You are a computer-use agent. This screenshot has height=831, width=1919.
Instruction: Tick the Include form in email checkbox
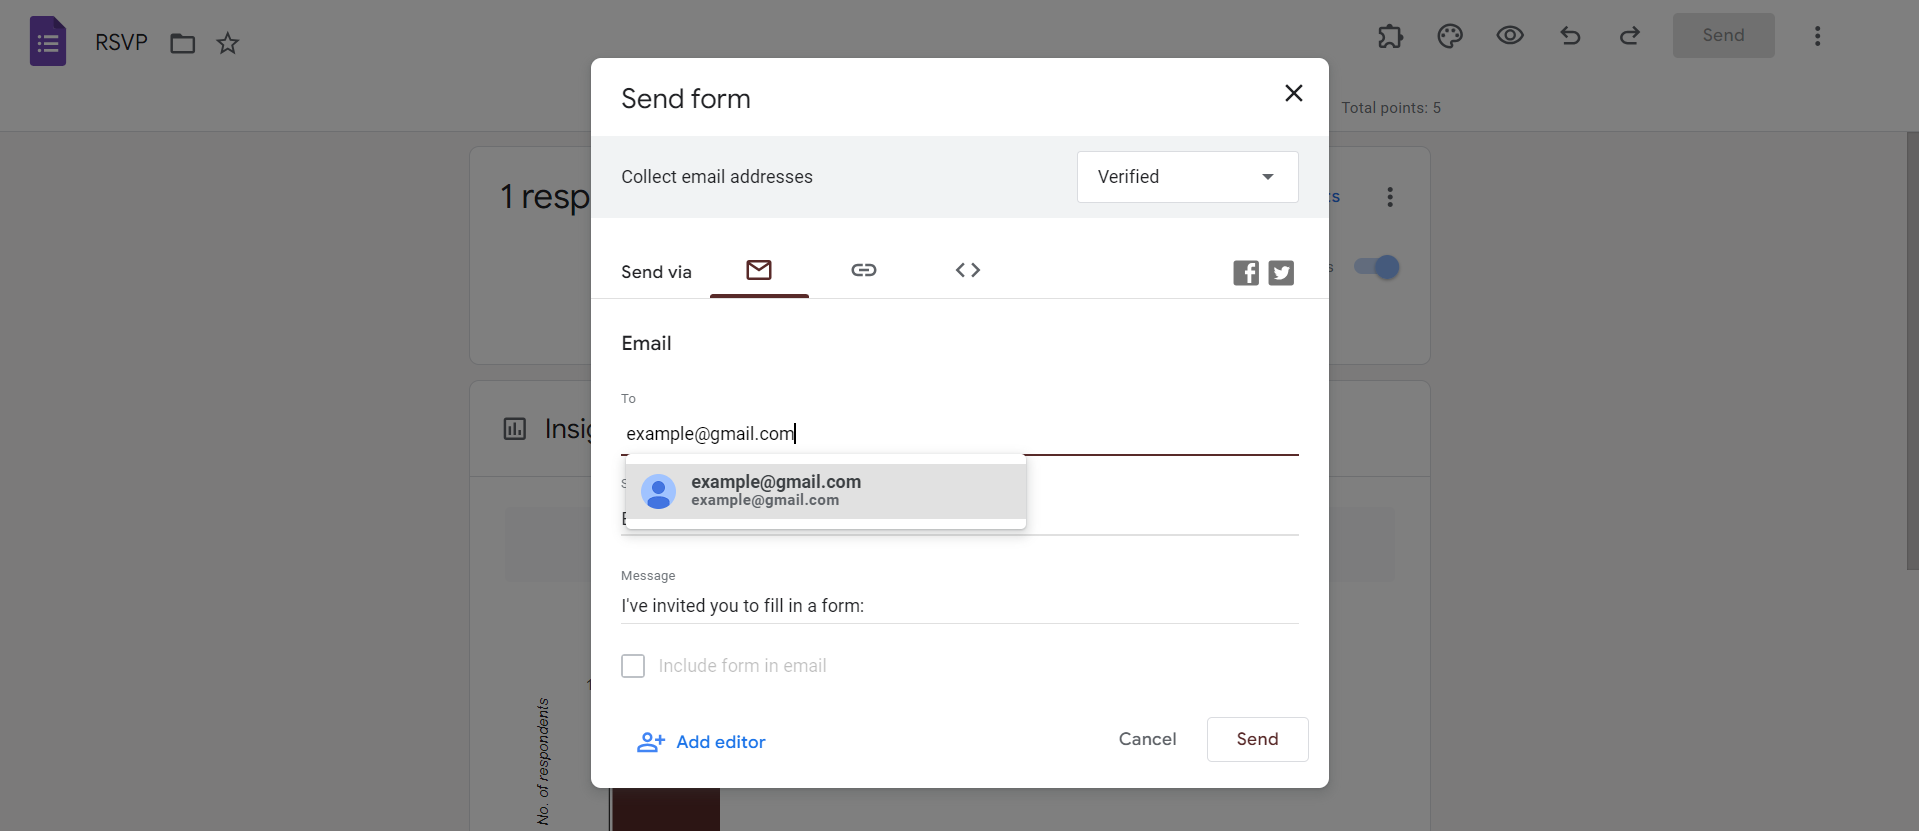tap(633, 666)
